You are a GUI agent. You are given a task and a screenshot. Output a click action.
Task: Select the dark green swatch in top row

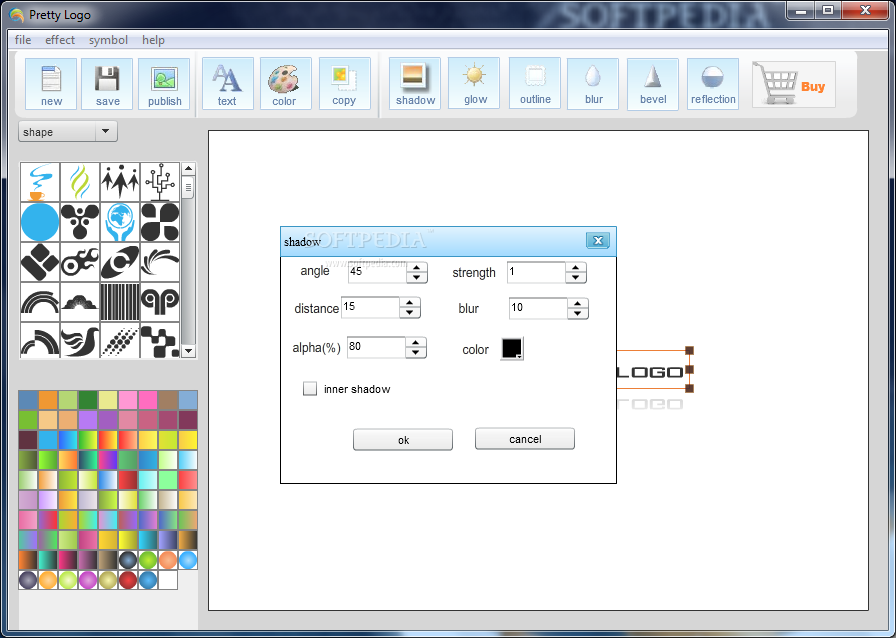coord(88,400)
